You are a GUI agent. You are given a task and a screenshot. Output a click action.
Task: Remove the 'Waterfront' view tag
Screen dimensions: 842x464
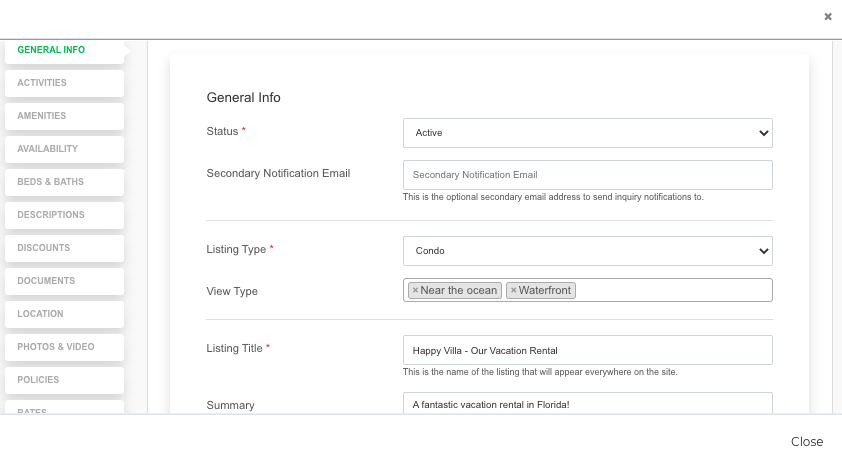coord(513,291)
